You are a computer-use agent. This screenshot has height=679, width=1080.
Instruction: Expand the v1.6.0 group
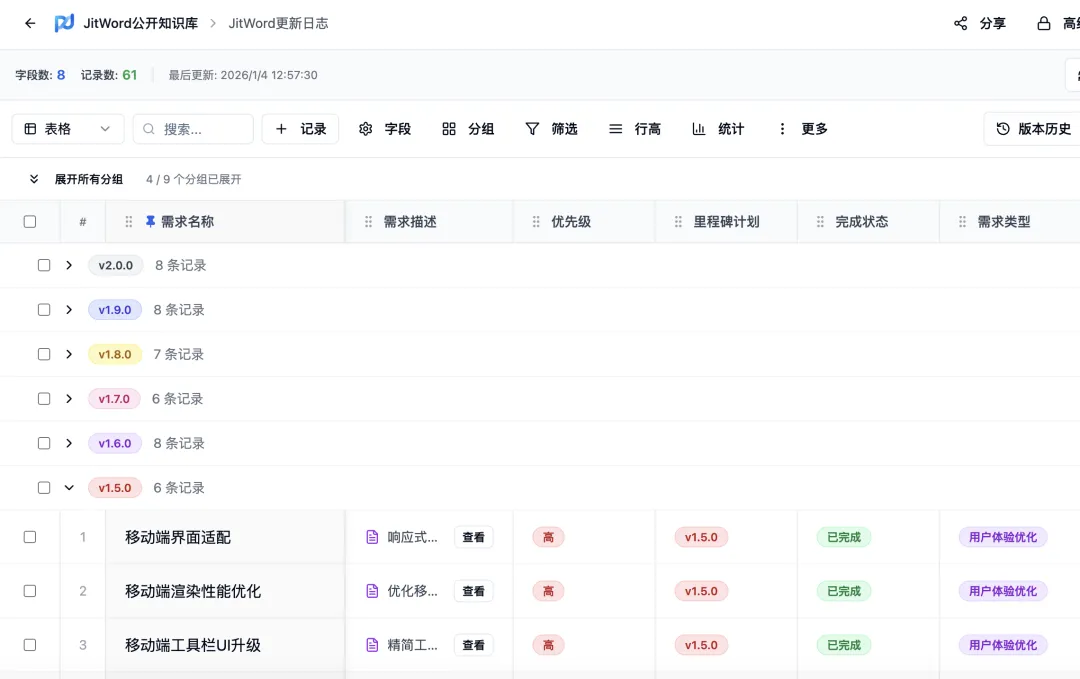click(x=69, y=443)
